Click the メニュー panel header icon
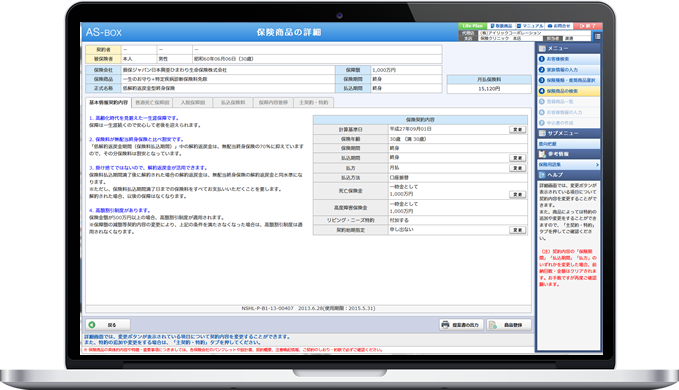Viewport: 679px width, 390px height. 542,48
